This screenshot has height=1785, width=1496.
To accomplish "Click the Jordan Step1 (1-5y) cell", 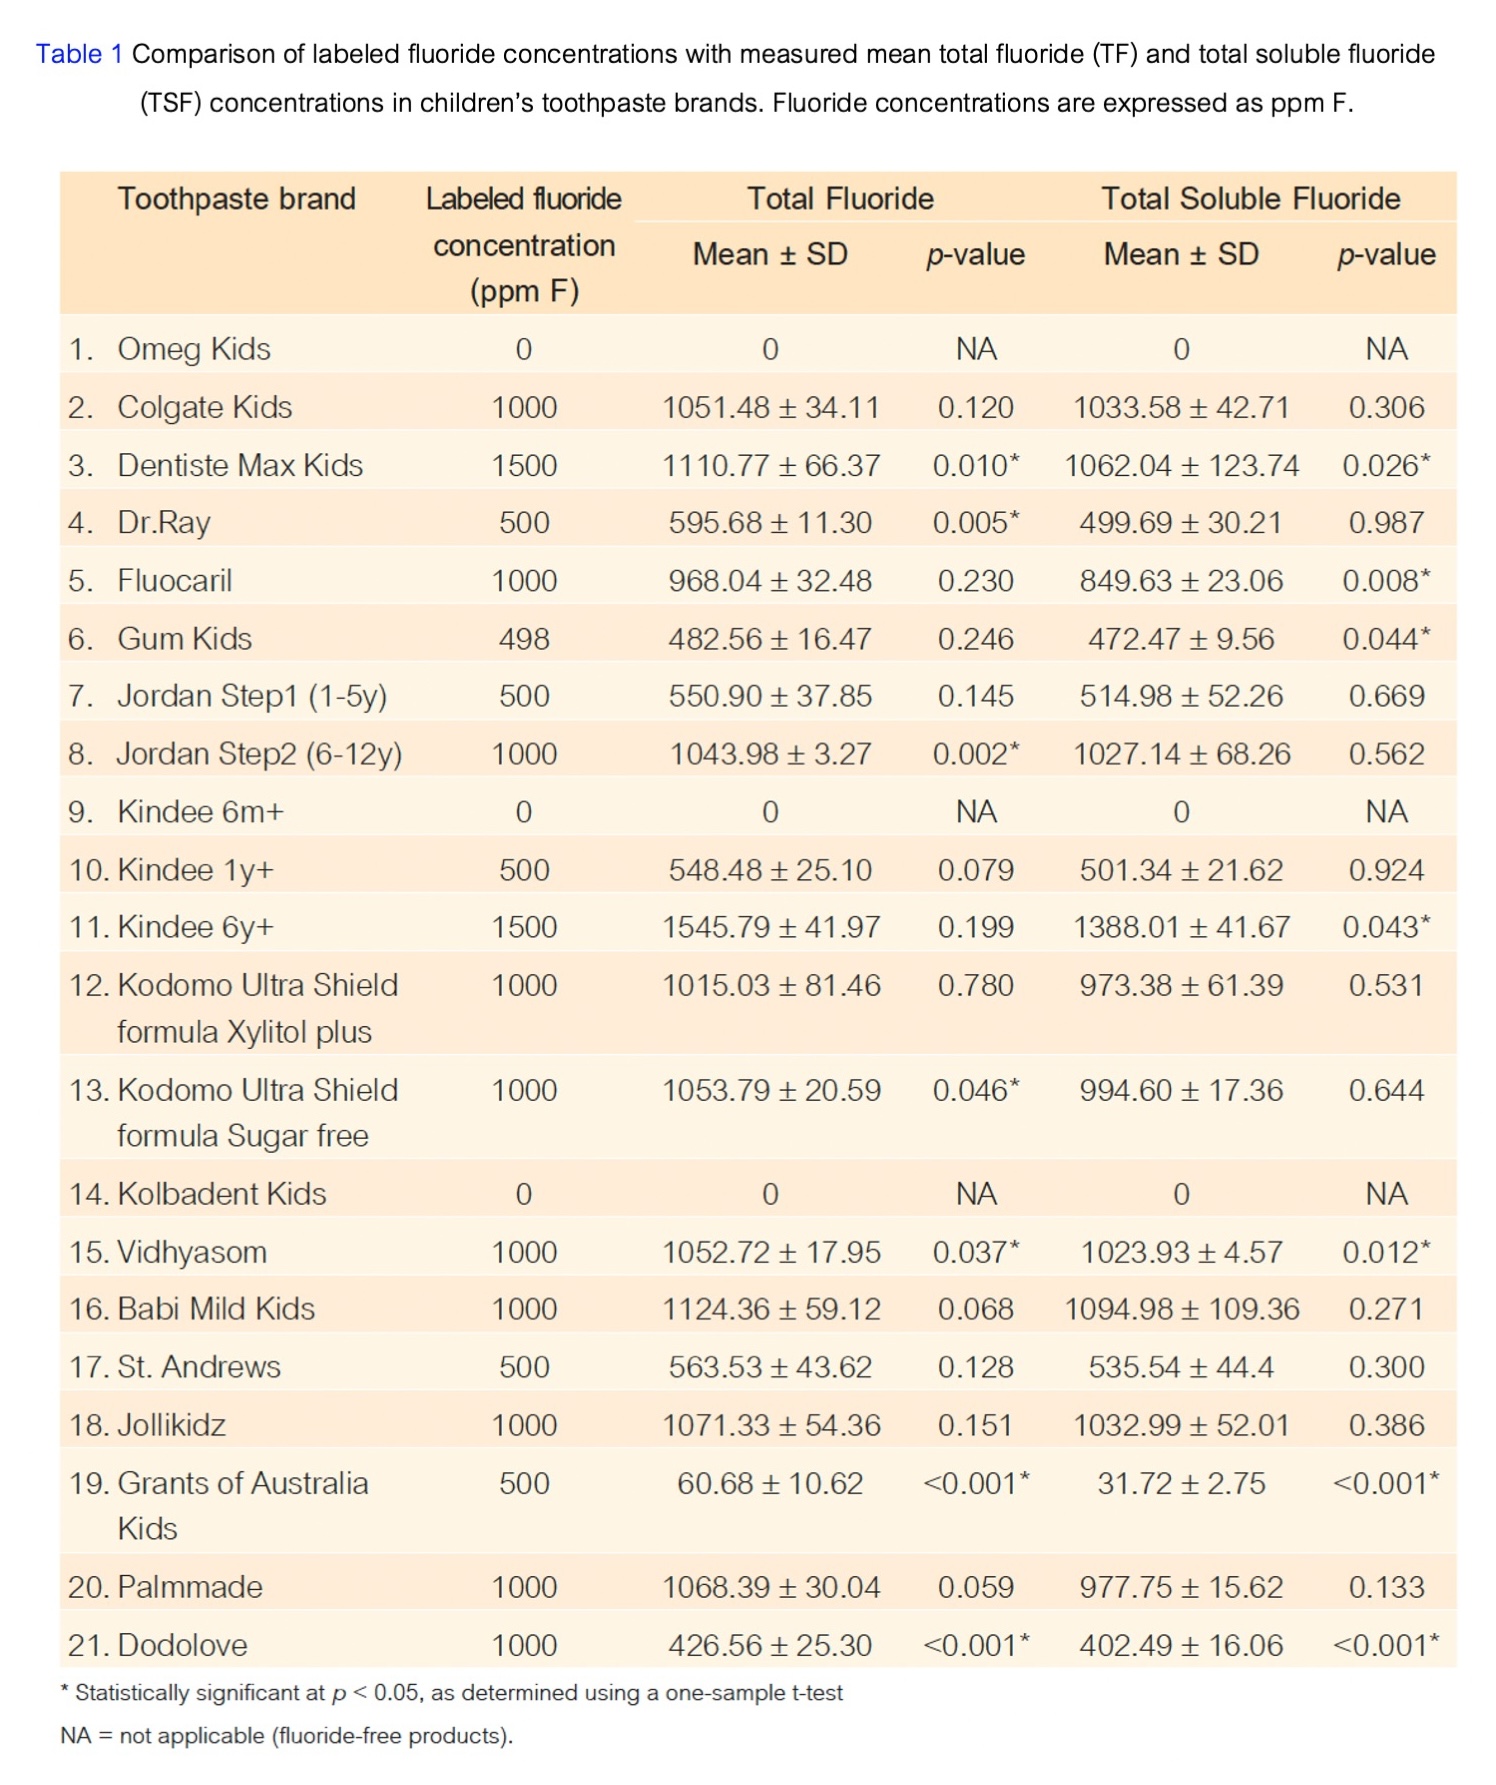I will (x=252, y=696).
